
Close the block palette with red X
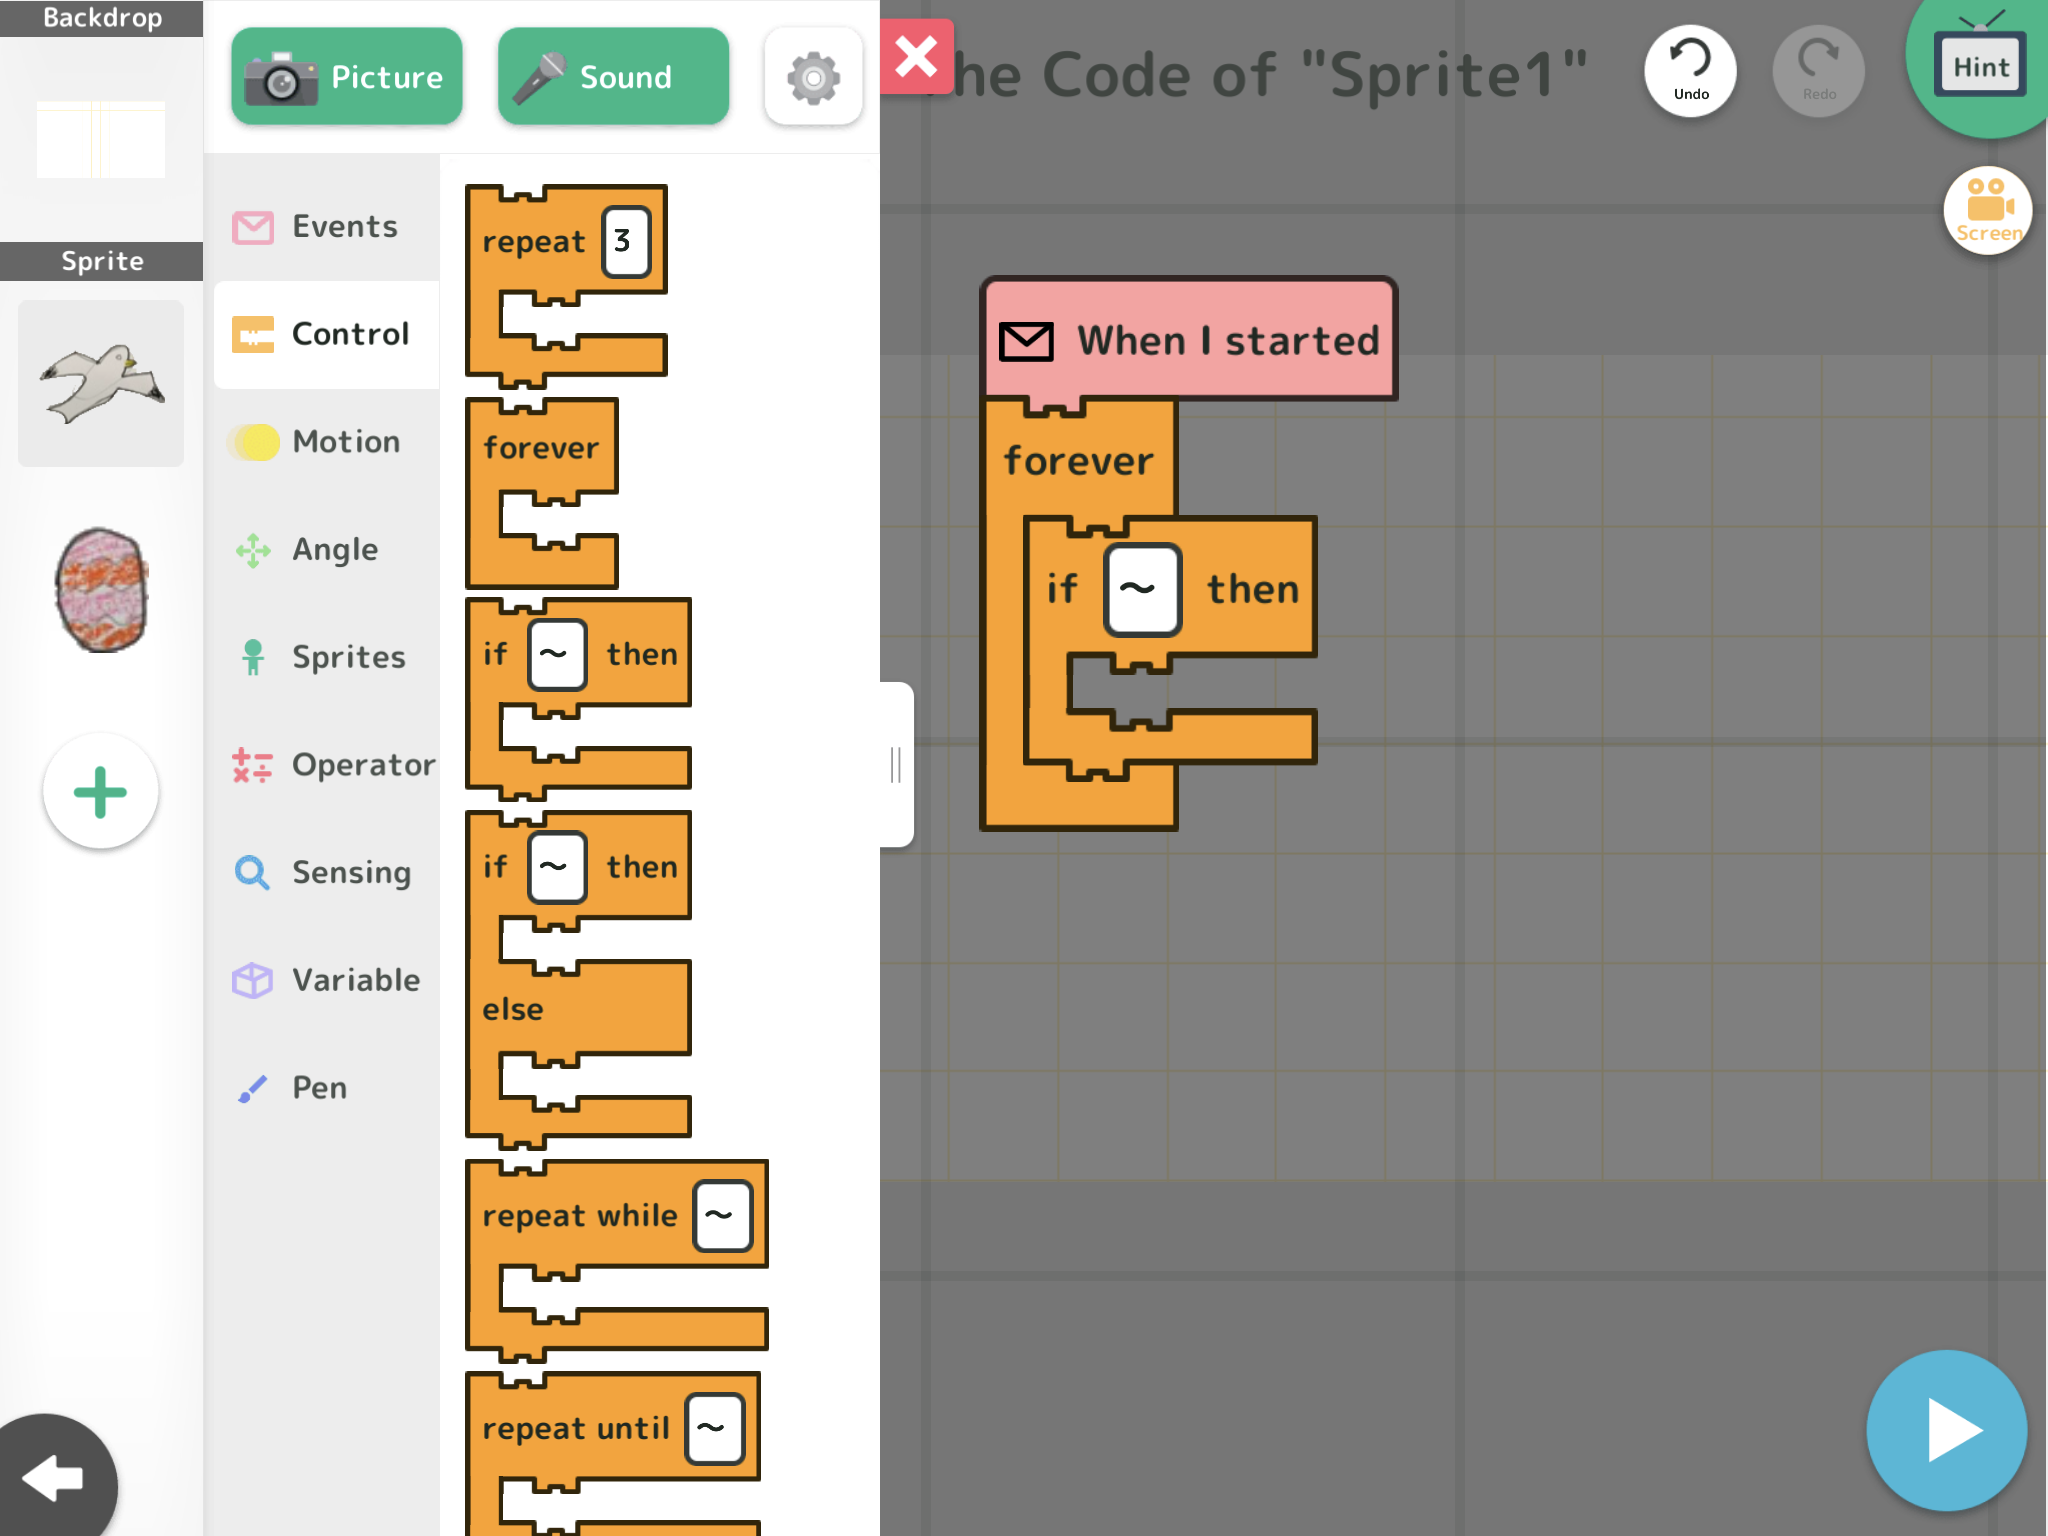tap(916, 56)
